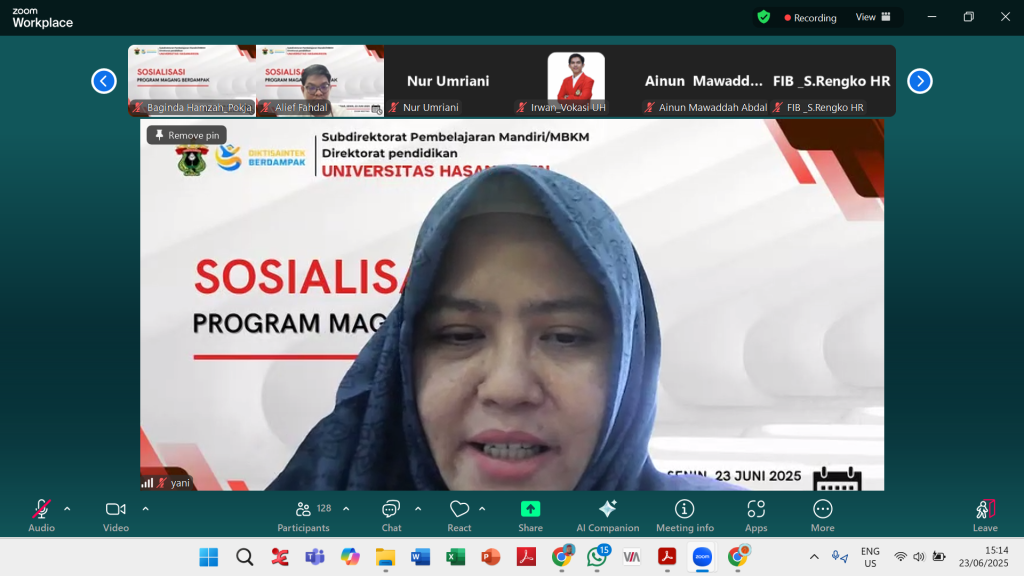Expand the audio options chevron
This screenshot has width=1024, height=576.
tap(67, 508)
